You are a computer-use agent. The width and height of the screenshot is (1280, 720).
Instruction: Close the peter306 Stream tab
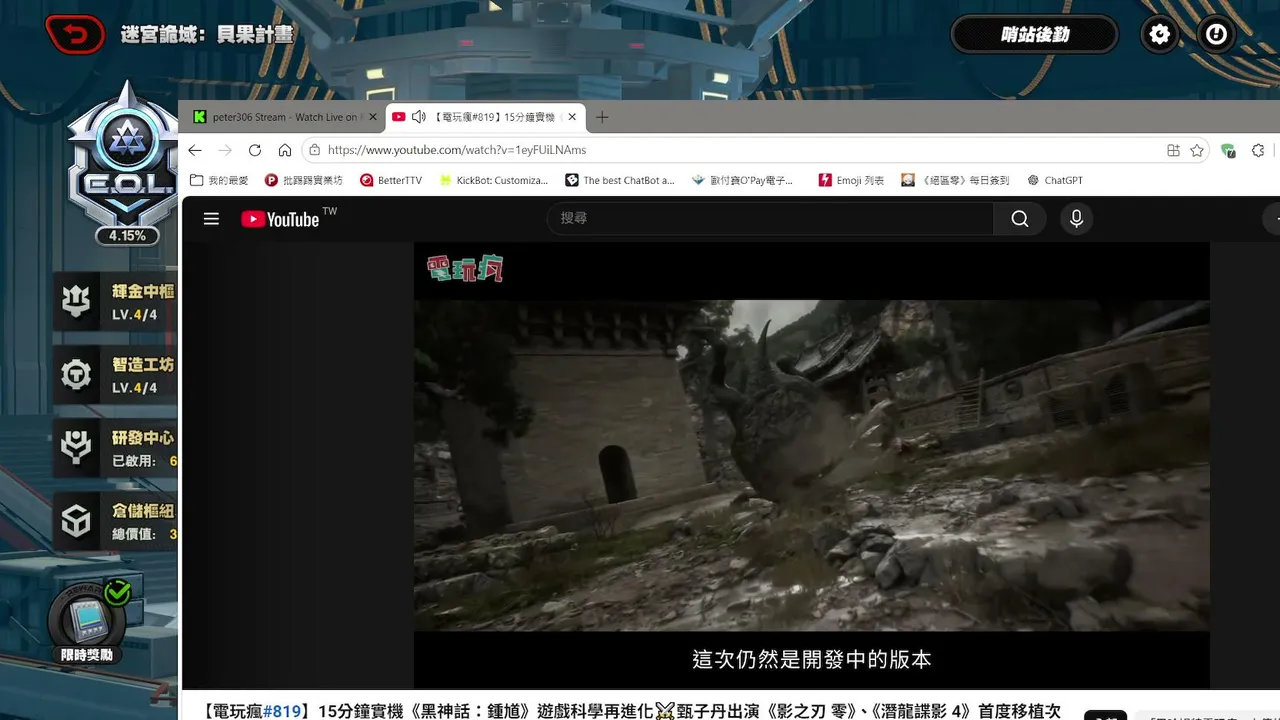(373, 117)
